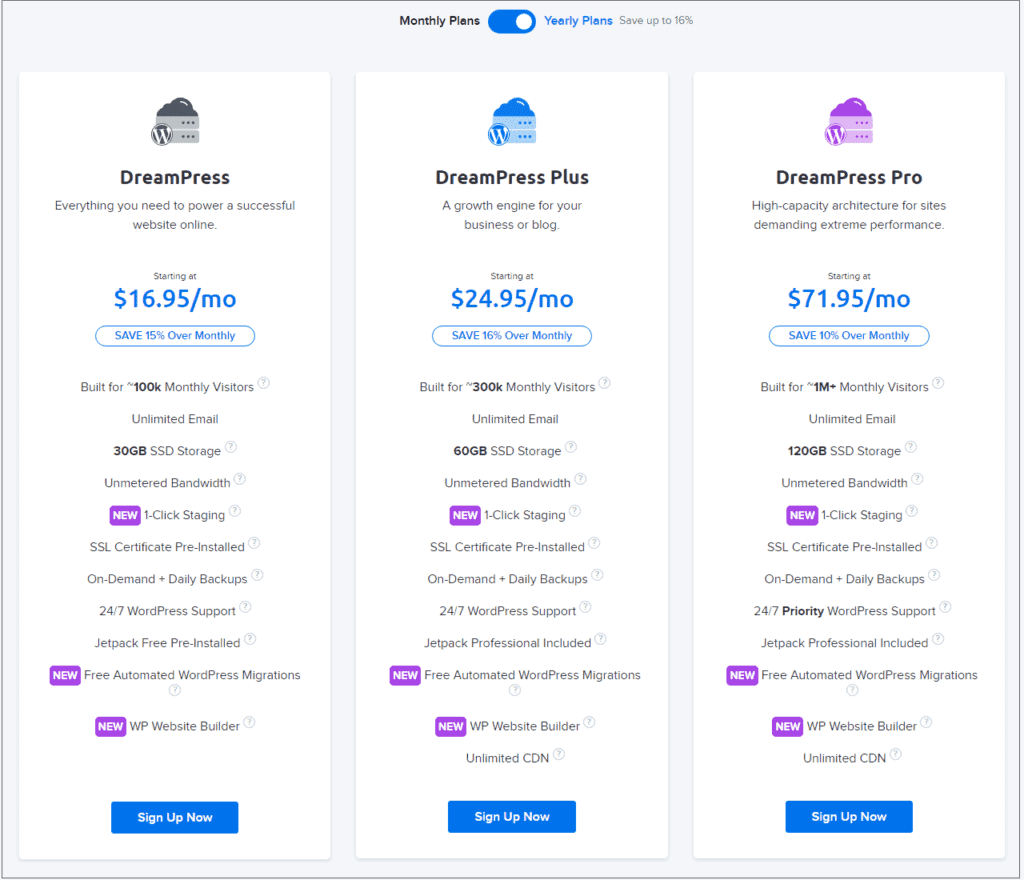Viewport: 1024px width, 880px height.
Task: Show Unmetered Bandwidth help in DreamPress card
Action: point(240,479)
